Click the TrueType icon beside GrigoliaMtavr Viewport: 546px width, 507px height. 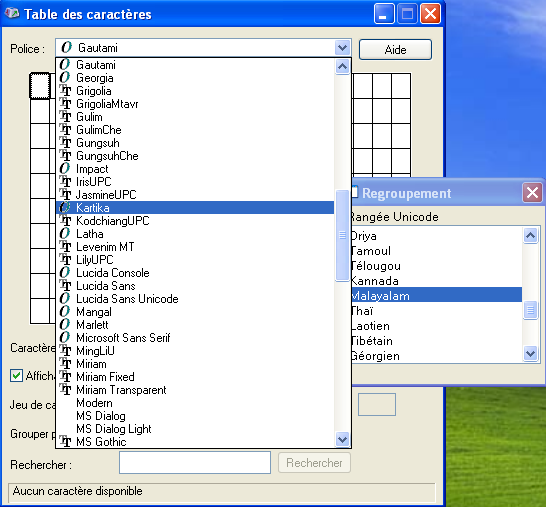(65, 104)
